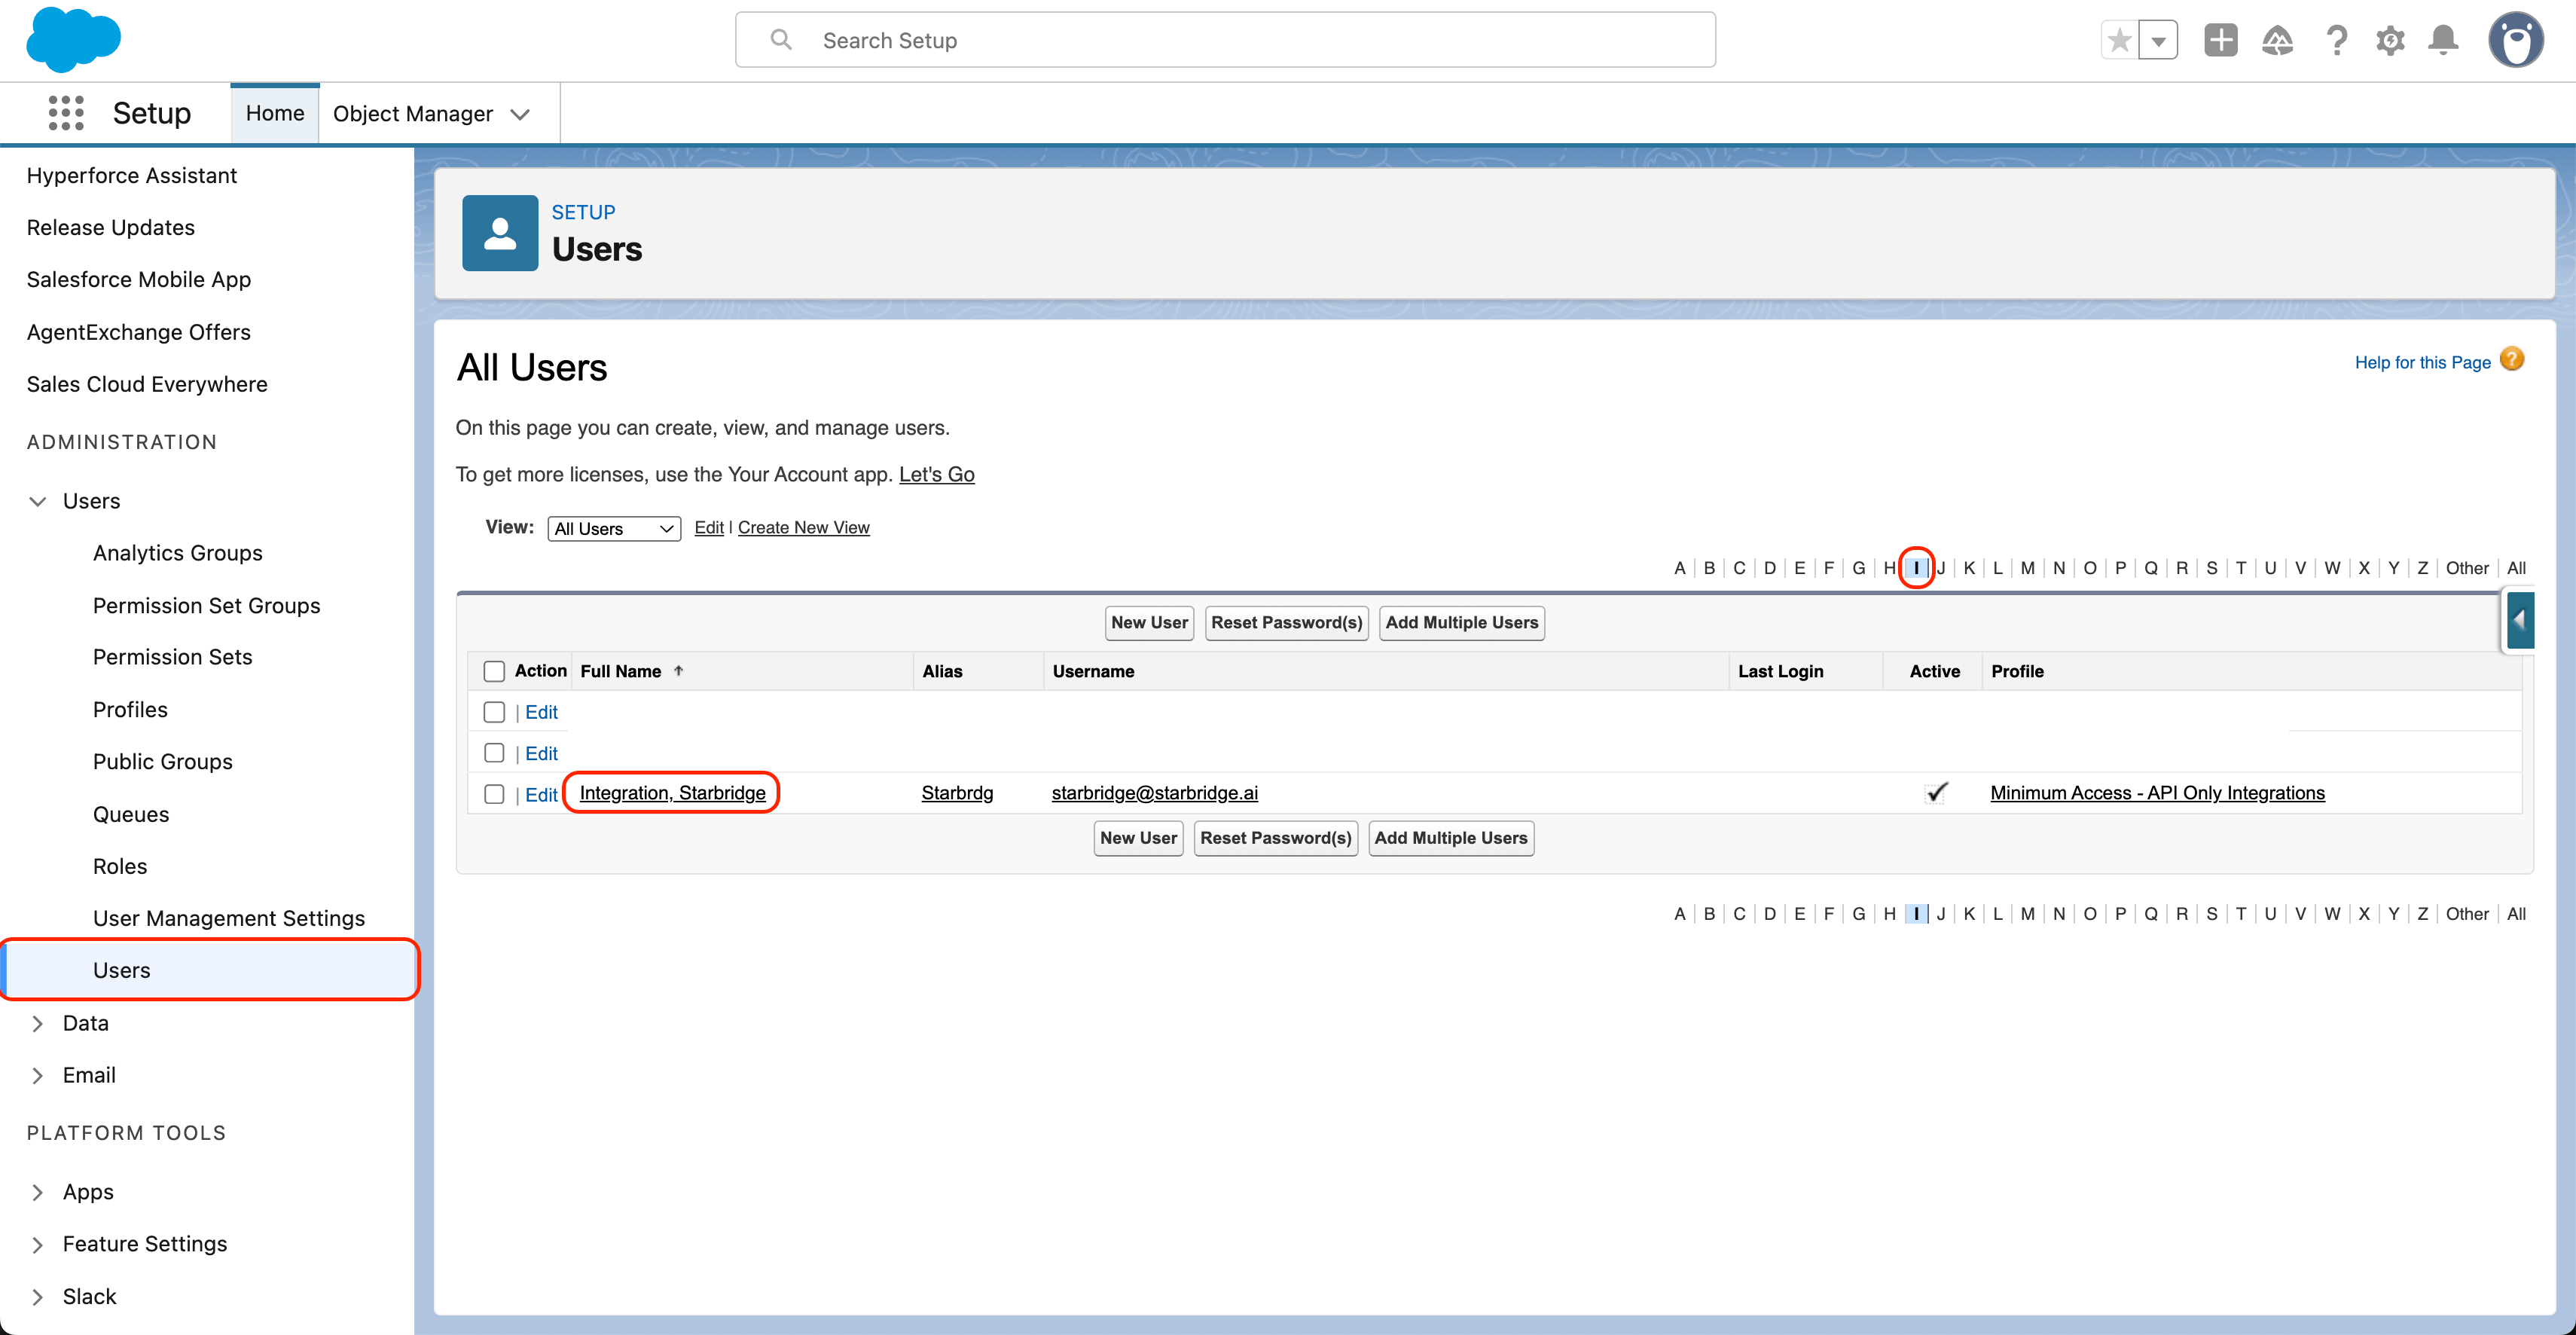Viewport: 2576px width, 1335px height.
Task: Open the Object Manager tab
Action: 413,114
